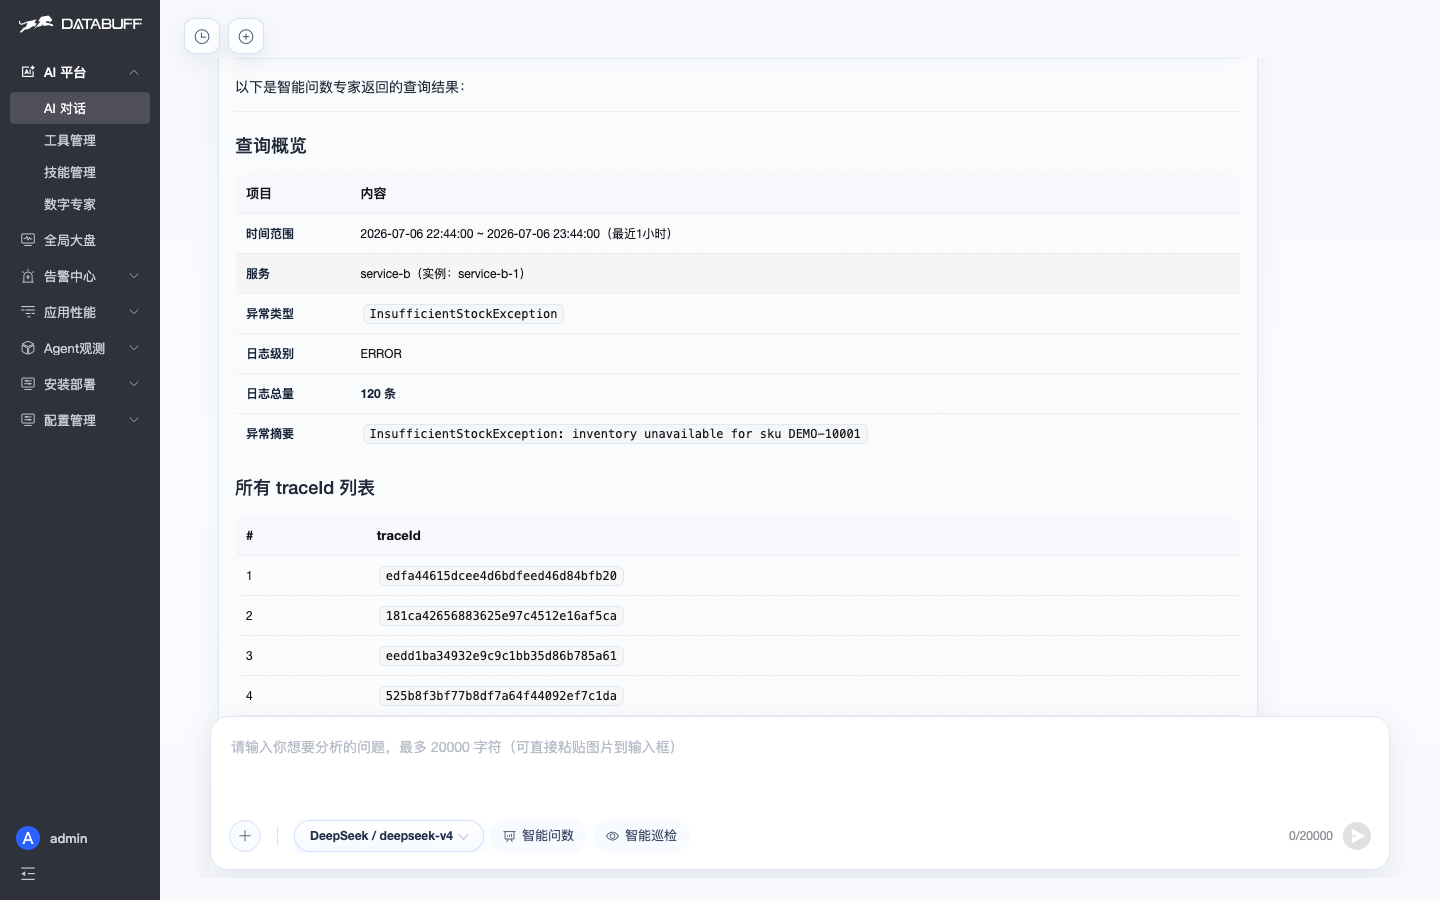
Task: Toggle the 智能巡检 mode
Action: (x=641, y=836)
